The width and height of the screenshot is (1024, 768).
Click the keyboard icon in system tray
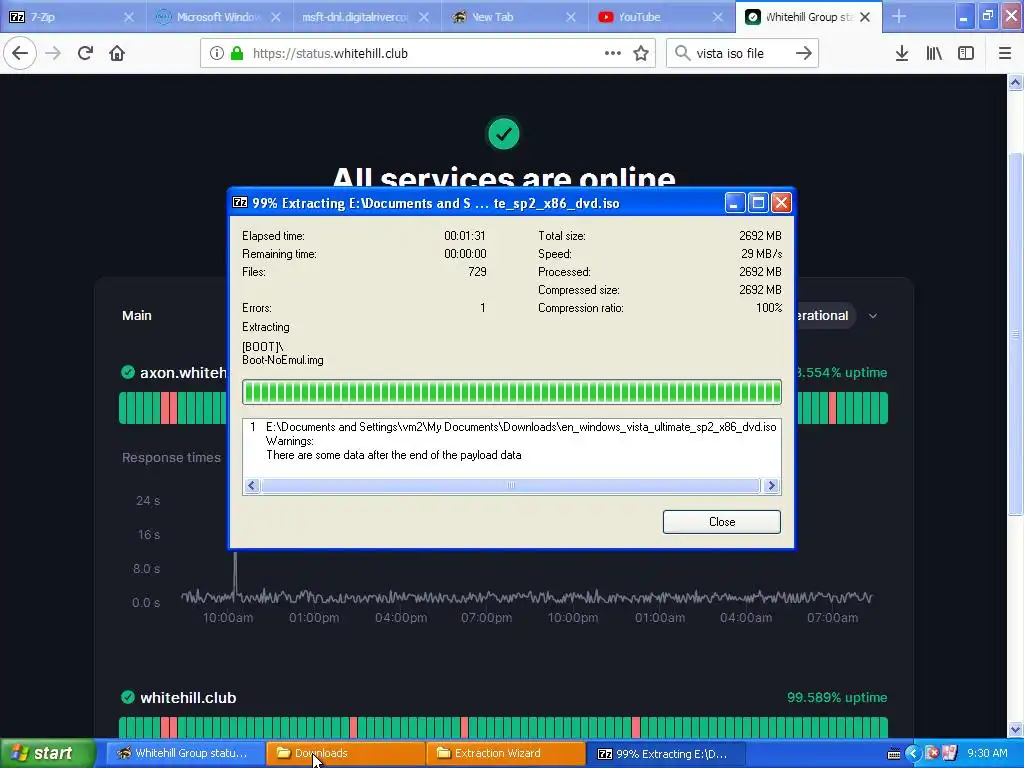[x=894, y=754]
